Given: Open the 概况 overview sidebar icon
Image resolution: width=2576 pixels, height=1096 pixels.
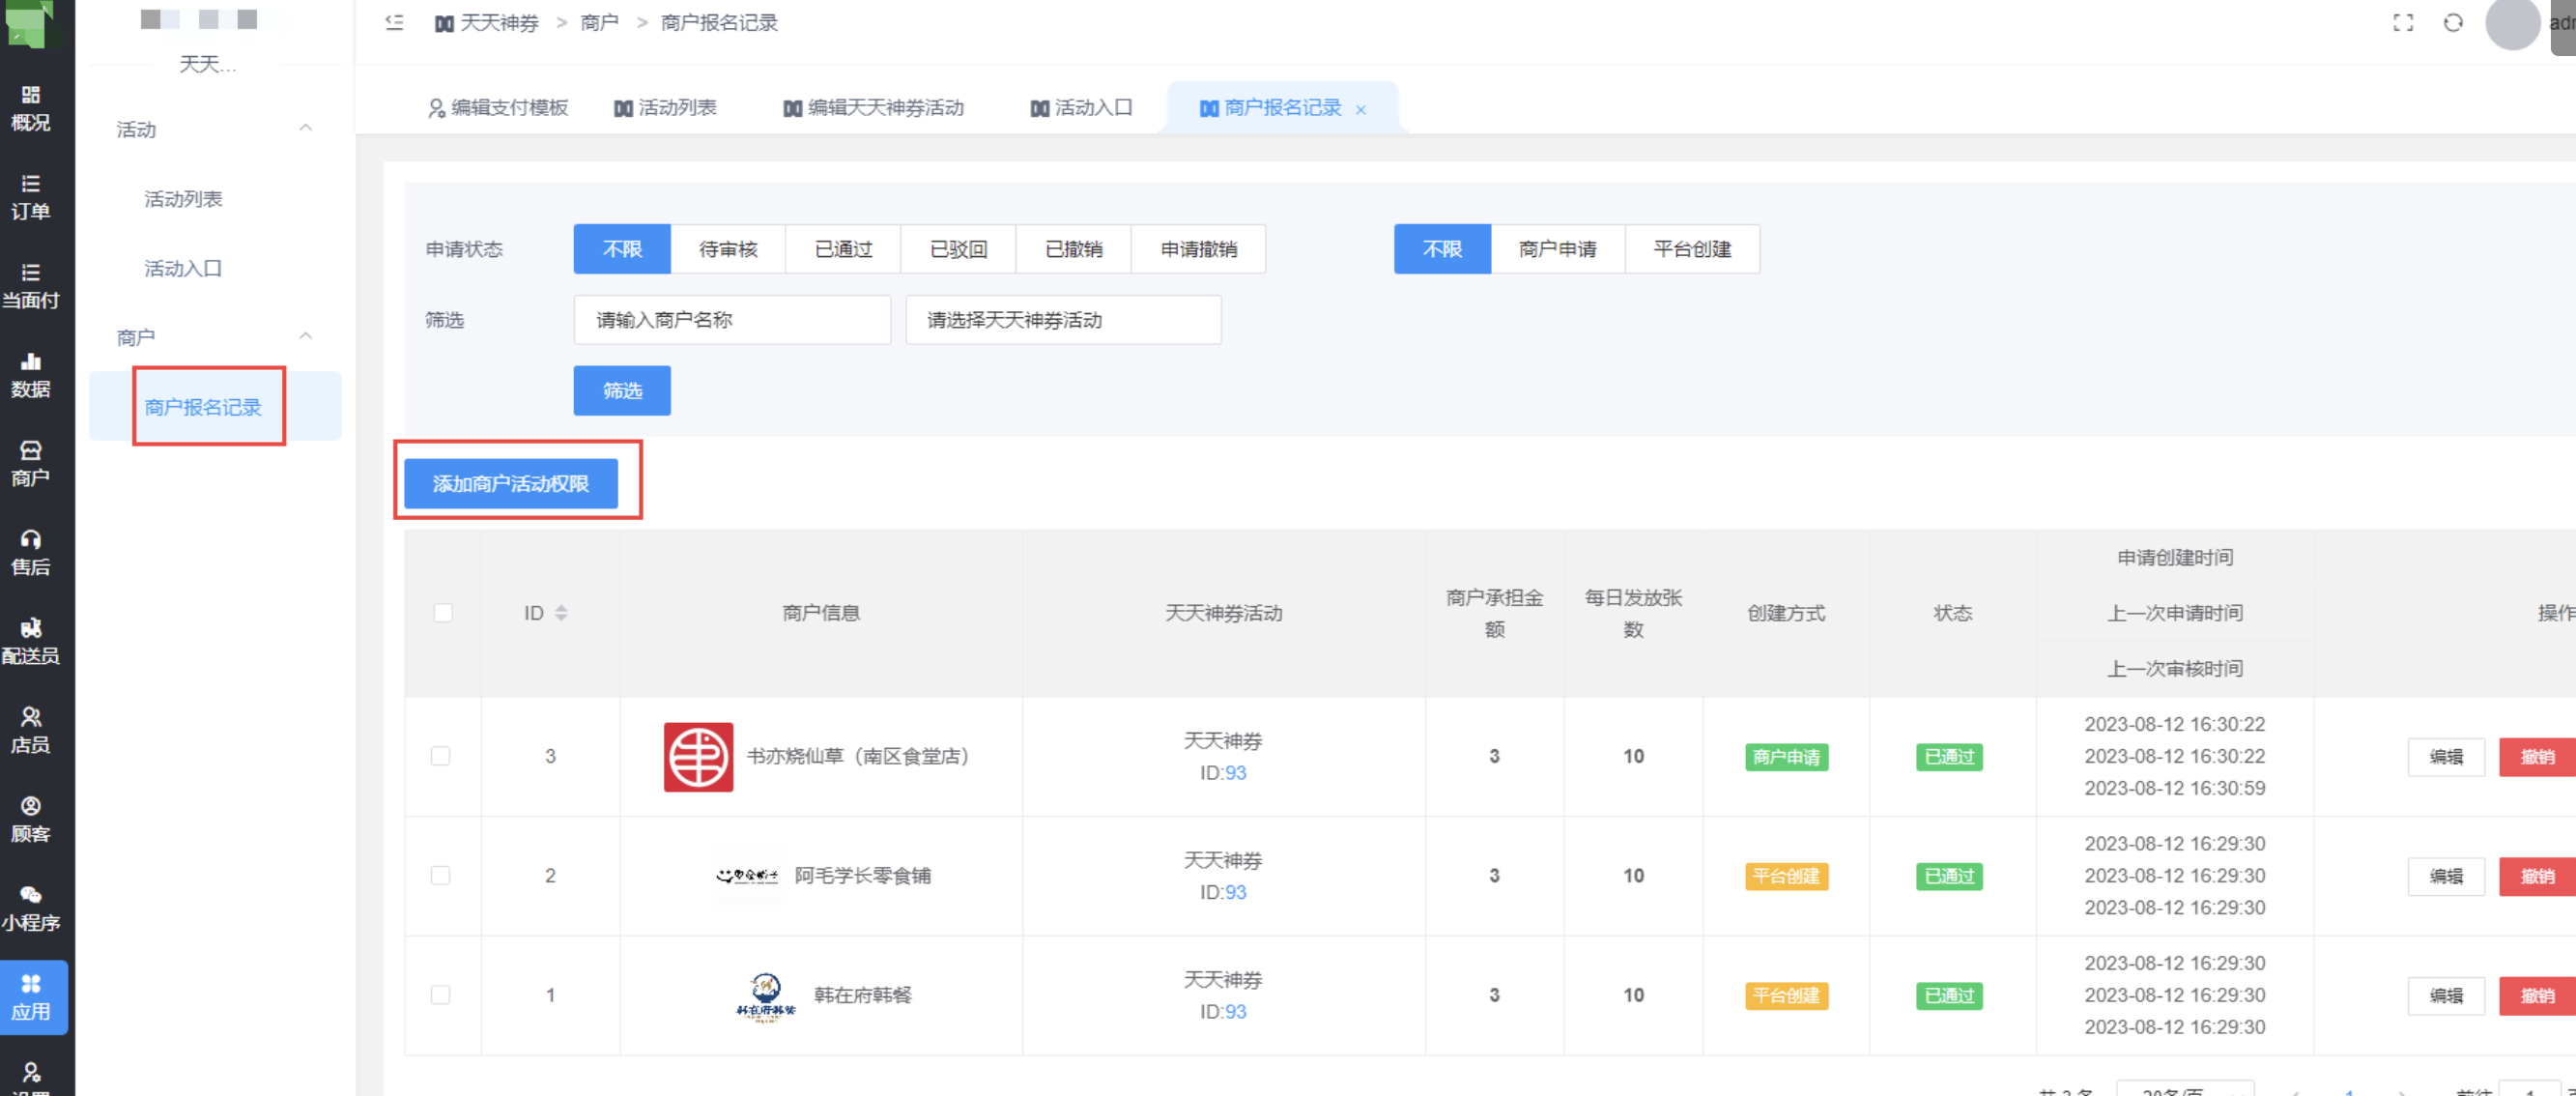Looking at the screenshot, I should (x=31, y=108).
